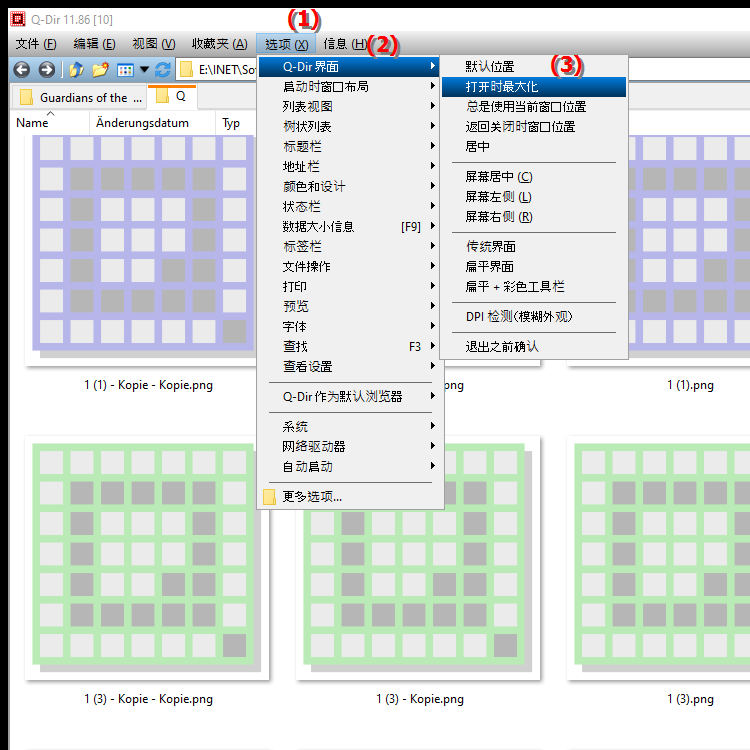
Task: Expand the 启动时窗口布局 submenu
Action: pos(350,86)
